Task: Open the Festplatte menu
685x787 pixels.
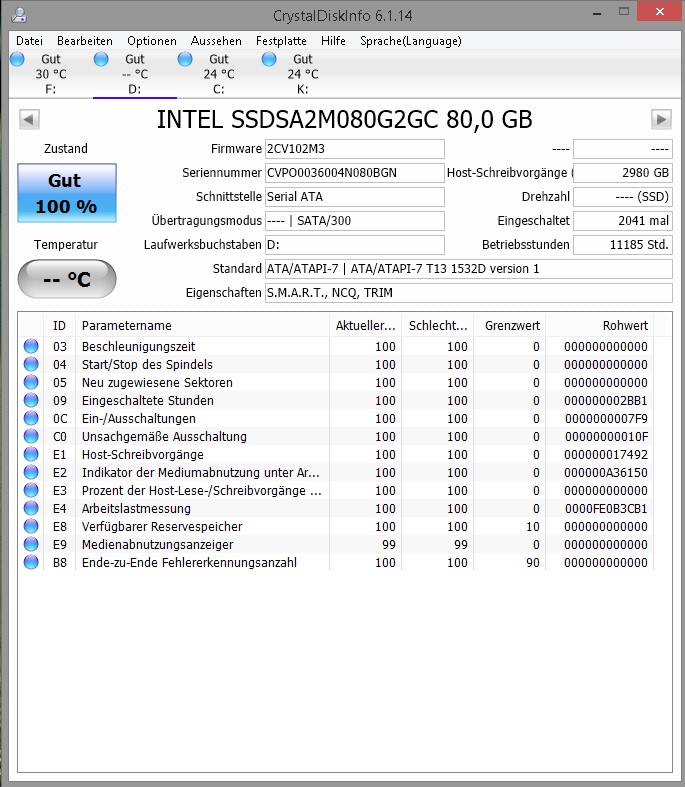Action: (281, 41)
